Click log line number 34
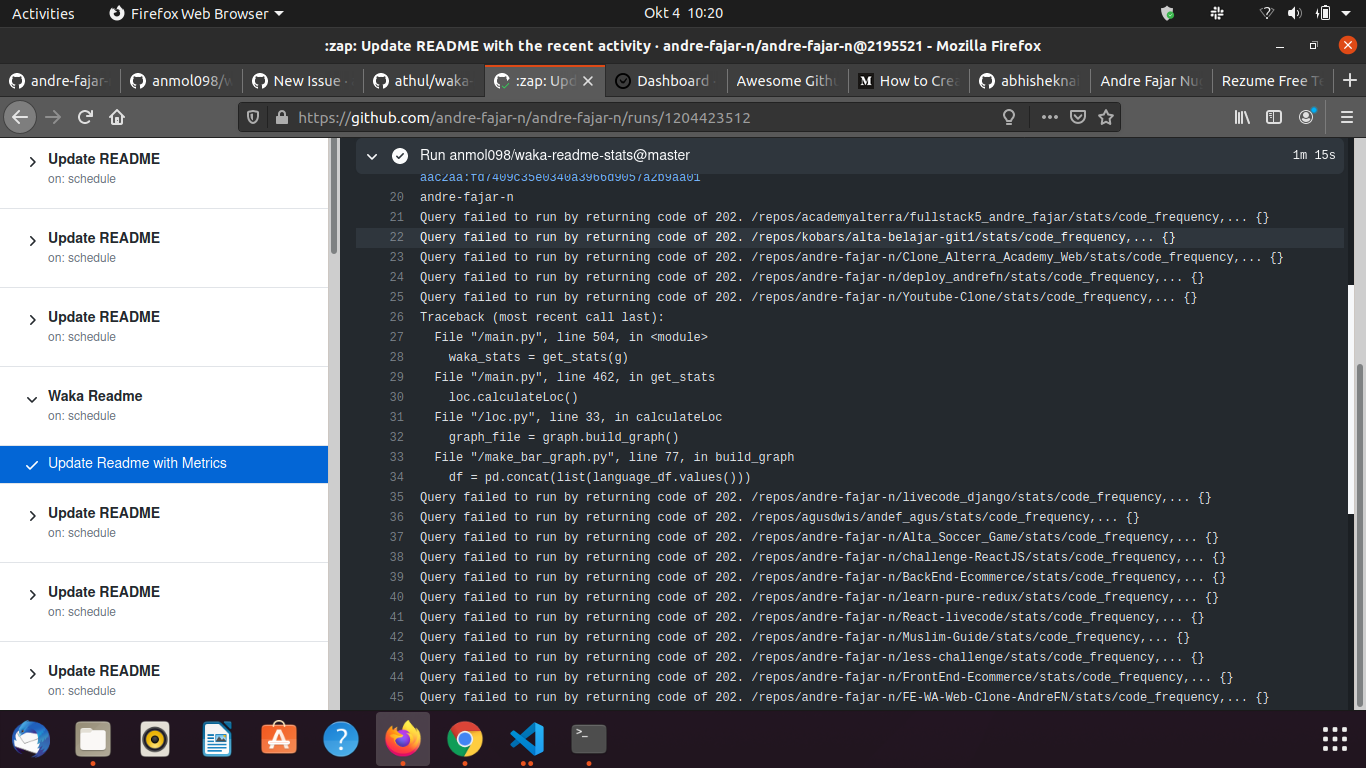1366x768 pixels. [397, 477]
